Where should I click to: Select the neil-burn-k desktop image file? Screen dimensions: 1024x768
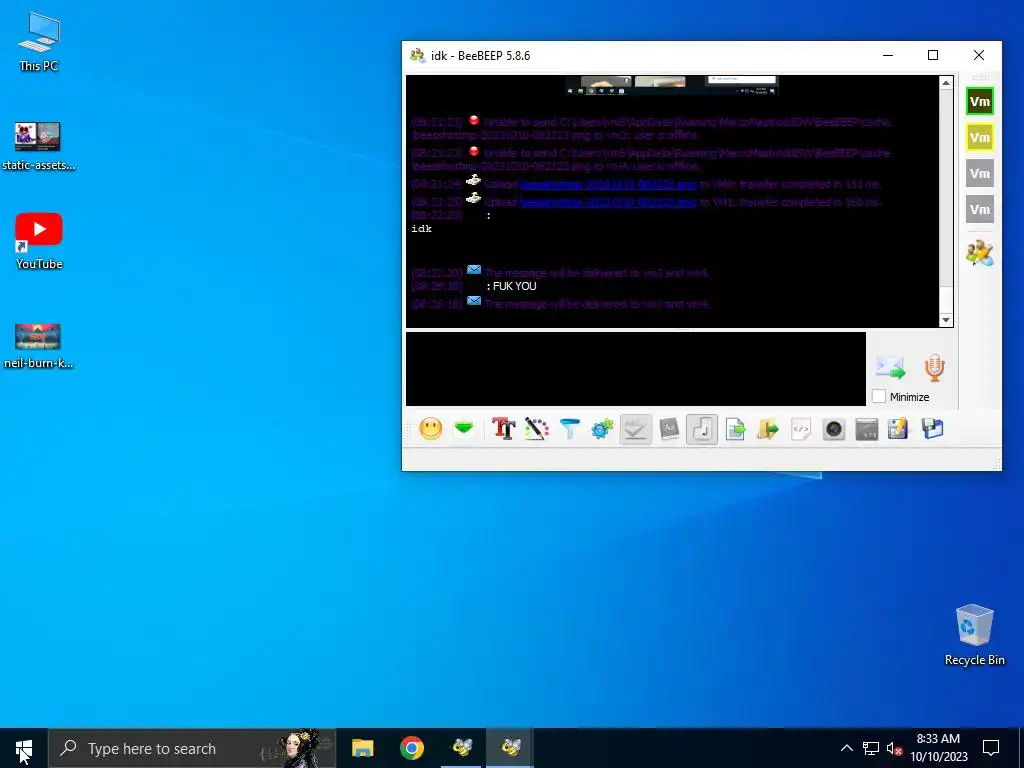tap(39, 346)
